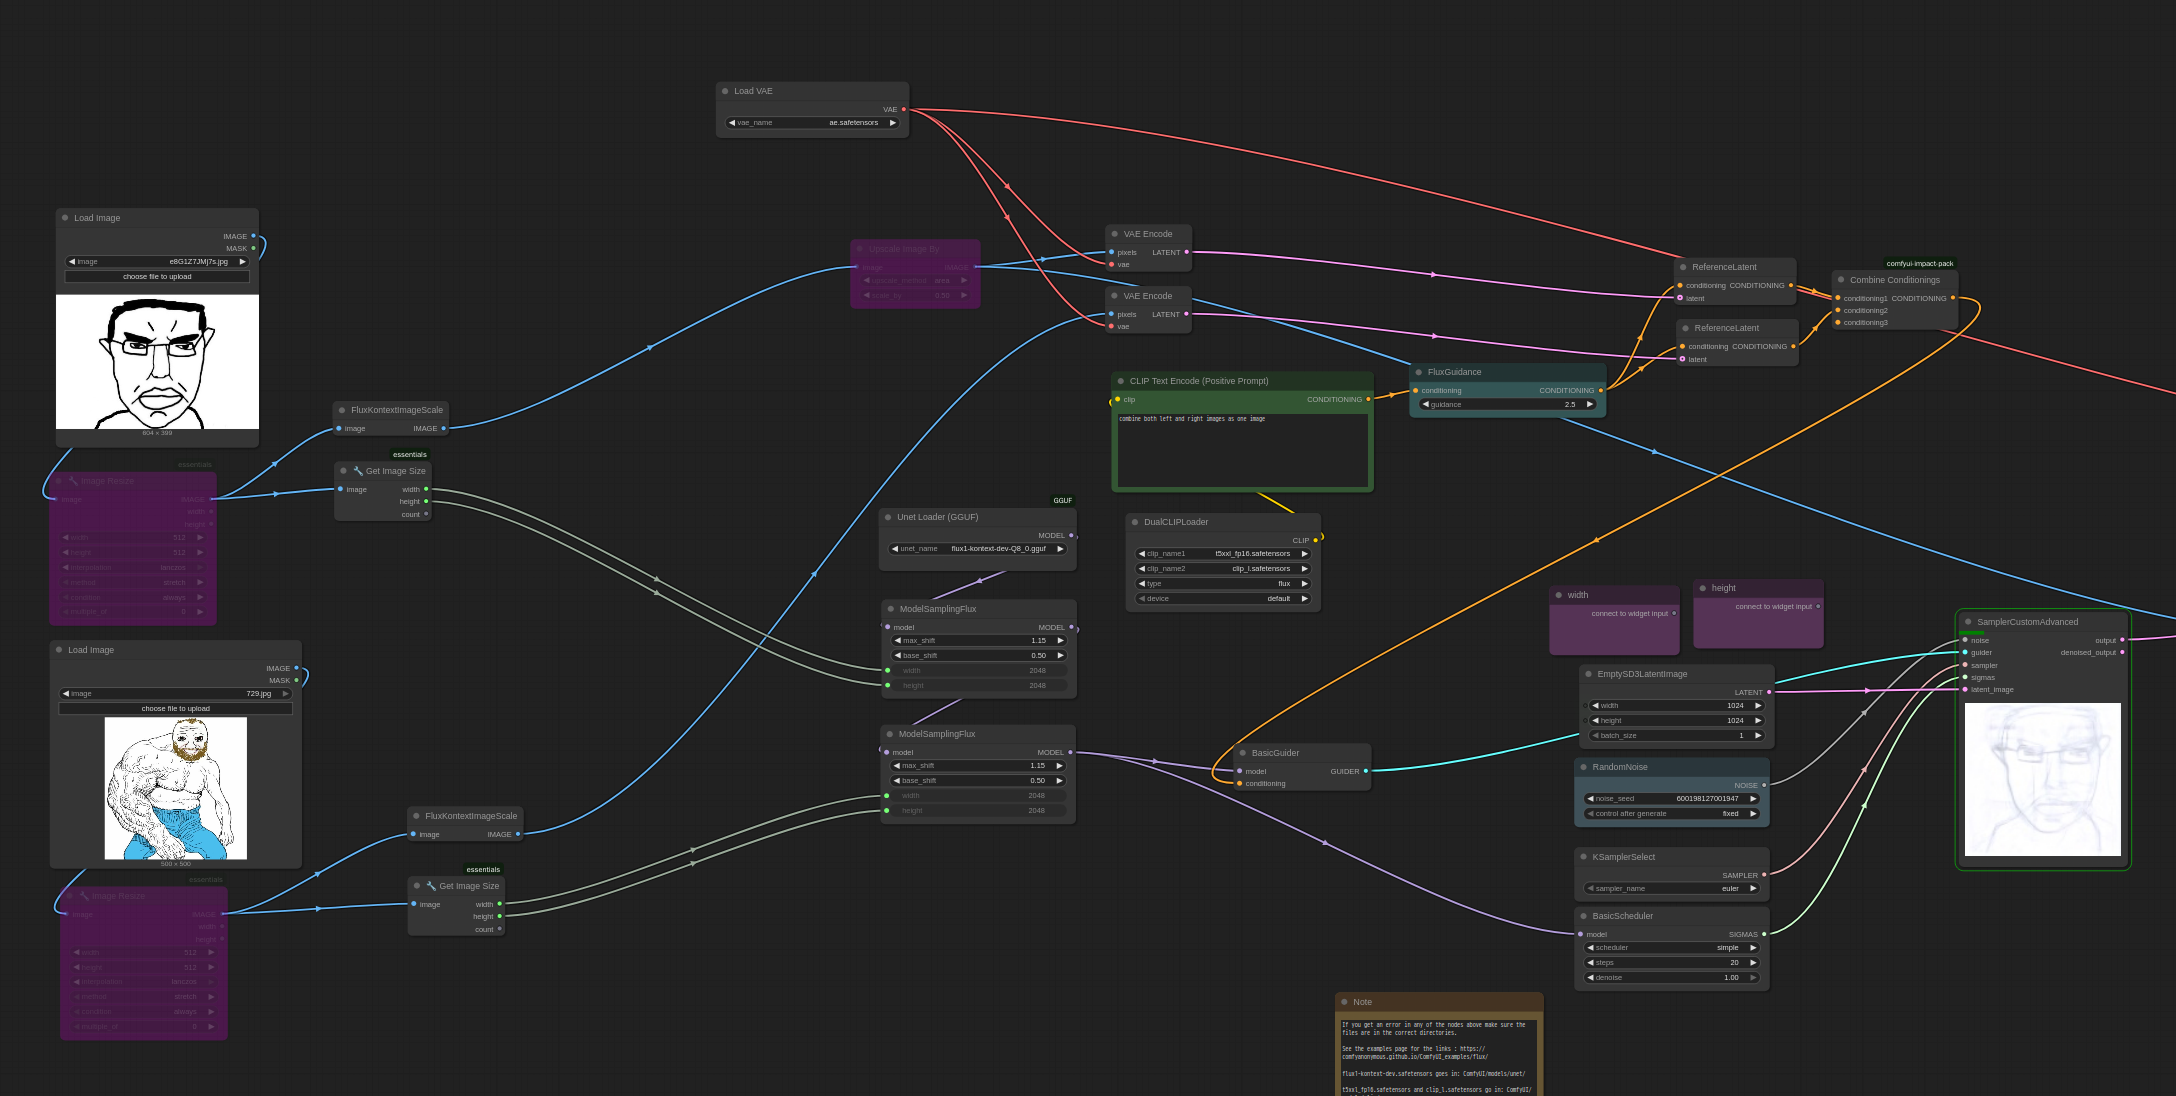Click the conditioning input port on BasicGuider
The image size is (2176, 1096).
pyautogui.click(x=1240, y=783)
